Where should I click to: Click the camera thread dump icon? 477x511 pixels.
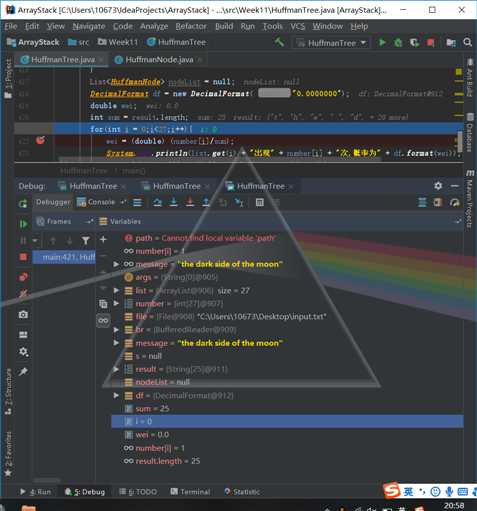pos(23,314)
